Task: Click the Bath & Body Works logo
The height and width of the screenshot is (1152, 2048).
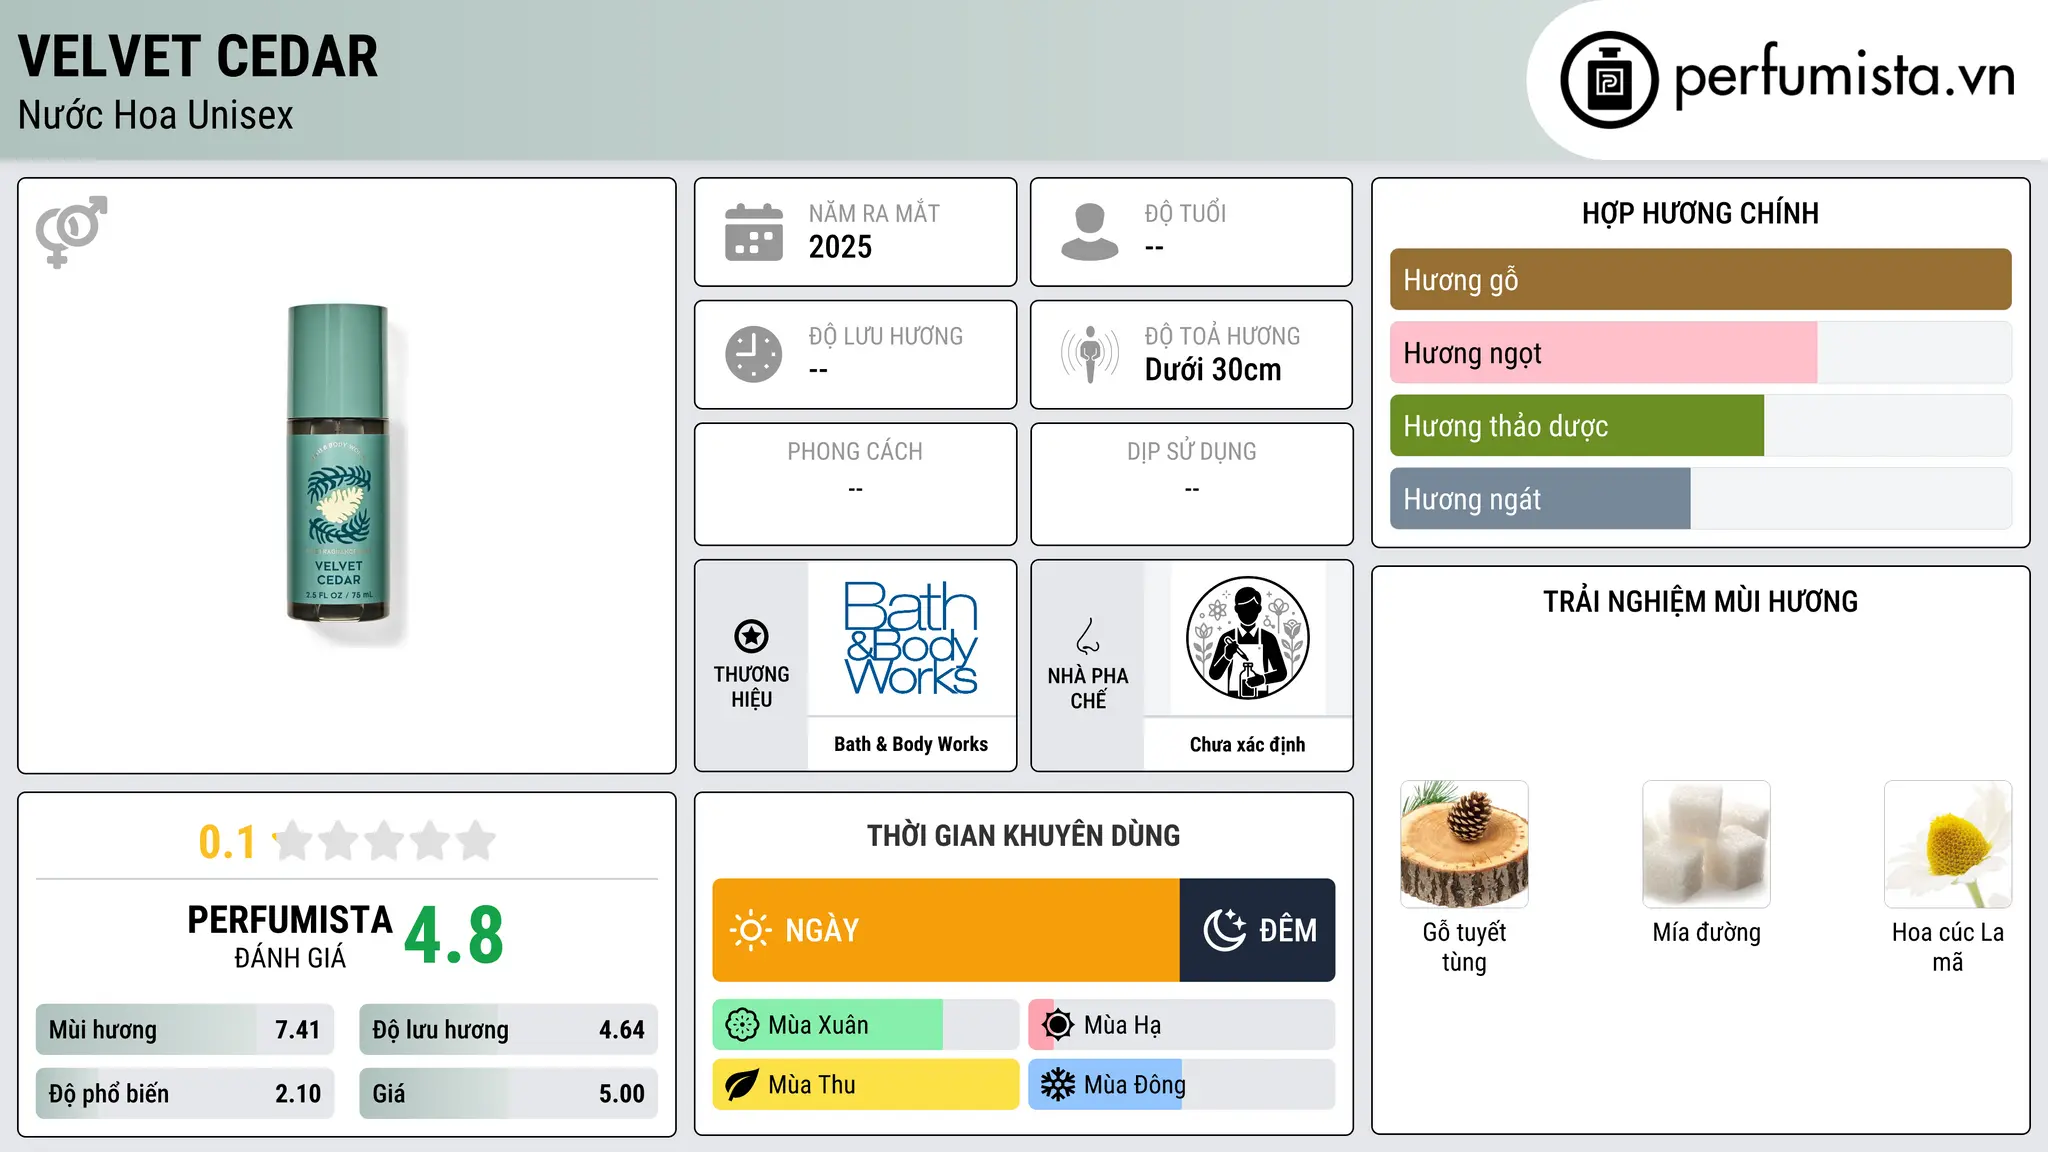Action: tap(911, 638)
